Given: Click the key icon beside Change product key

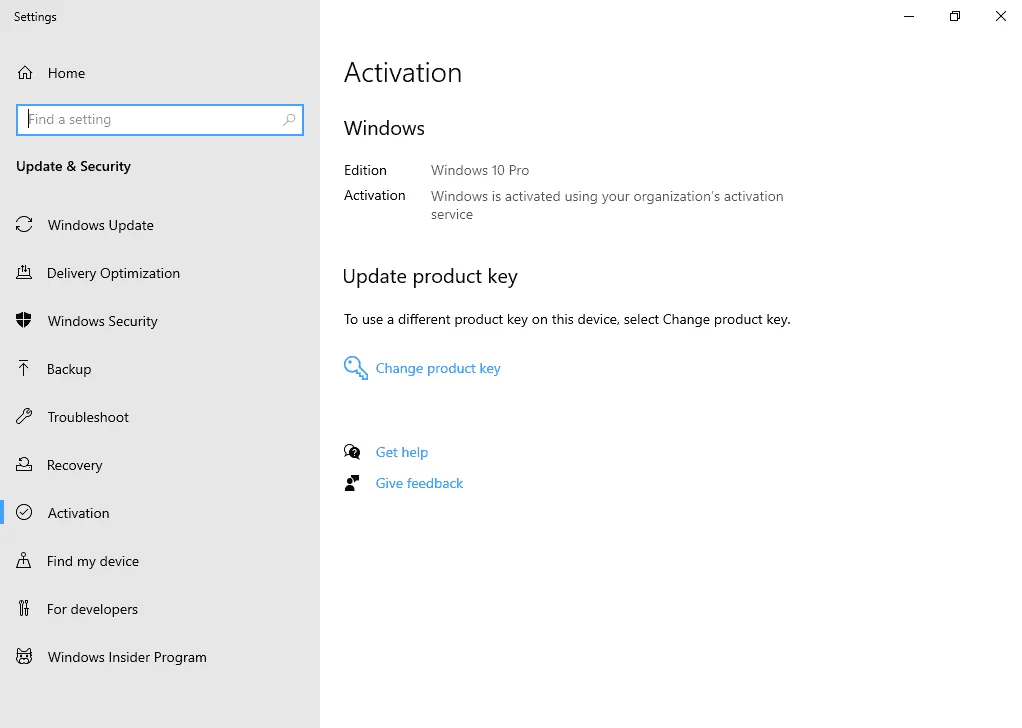Looking at the screenshot, I should [356, 368].
